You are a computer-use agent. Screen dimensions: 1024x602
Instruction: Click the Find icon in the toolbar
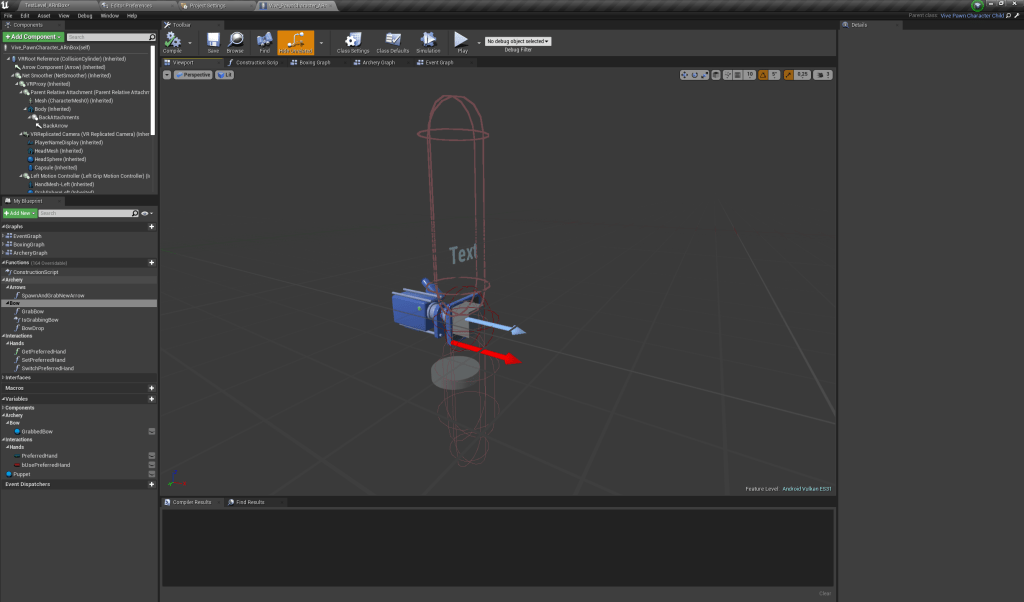265,41
